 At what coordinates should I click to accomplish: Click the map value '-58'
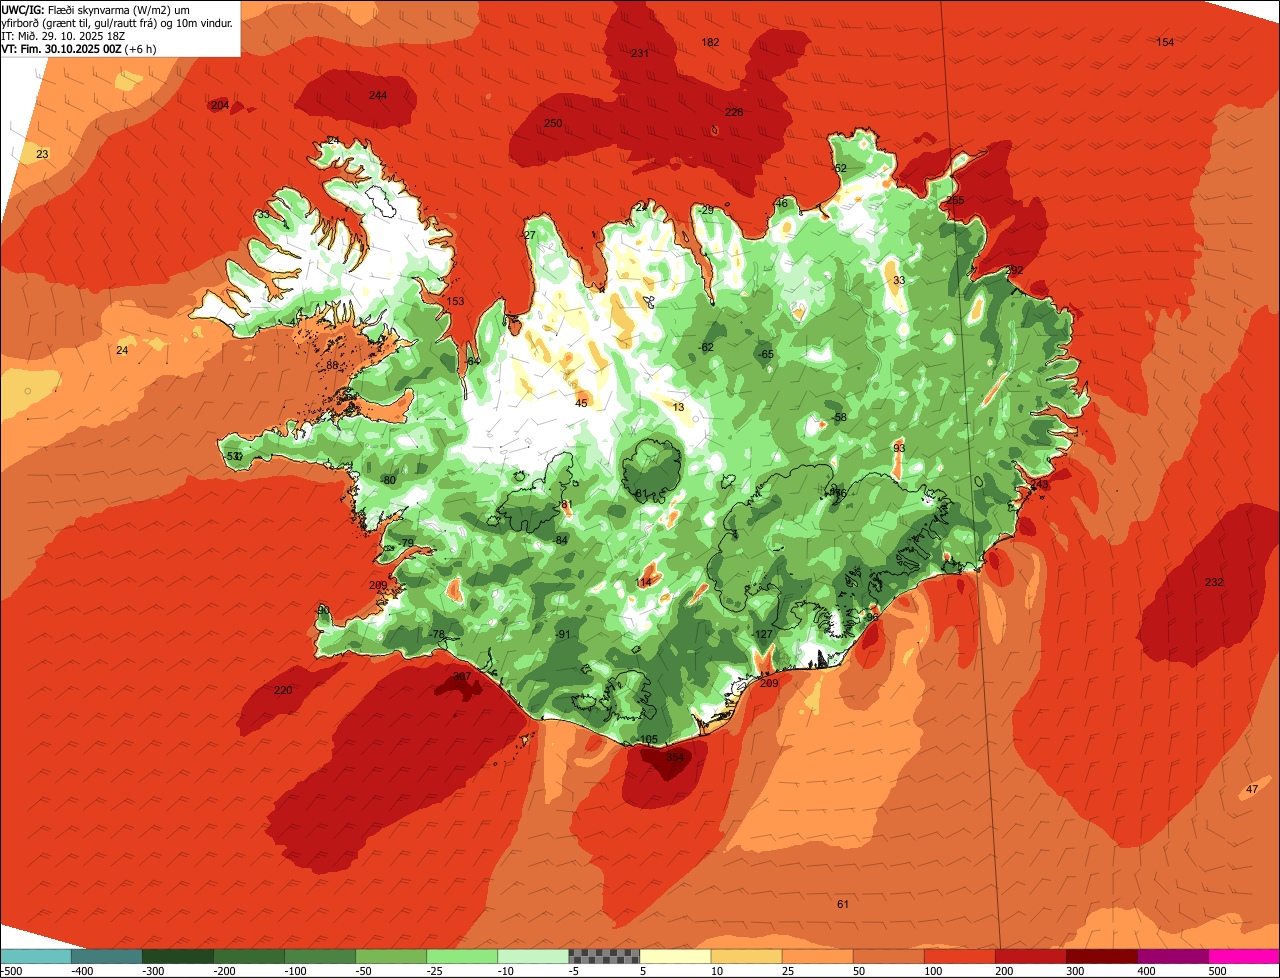(x=838, y=417)
